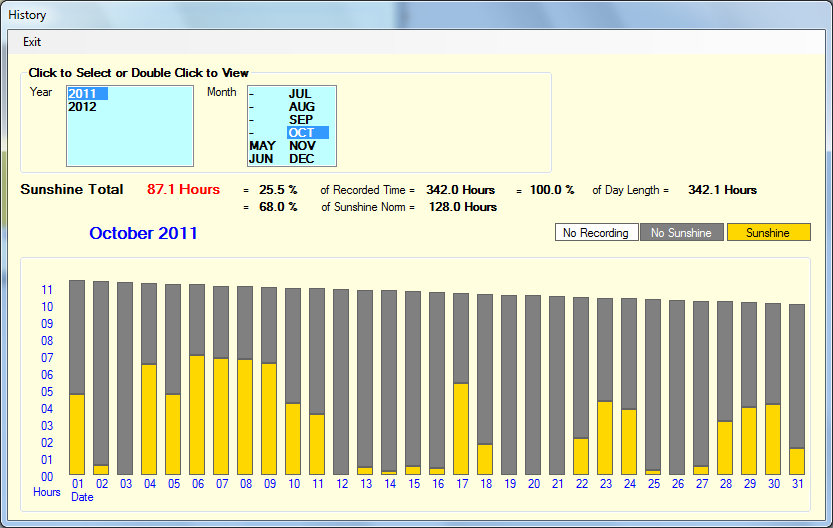Image resolution: width=833 pixels, height=528 pixels.
Task: Click the yellow sunshine bar for day 06
Action: [x=197, y=414]
